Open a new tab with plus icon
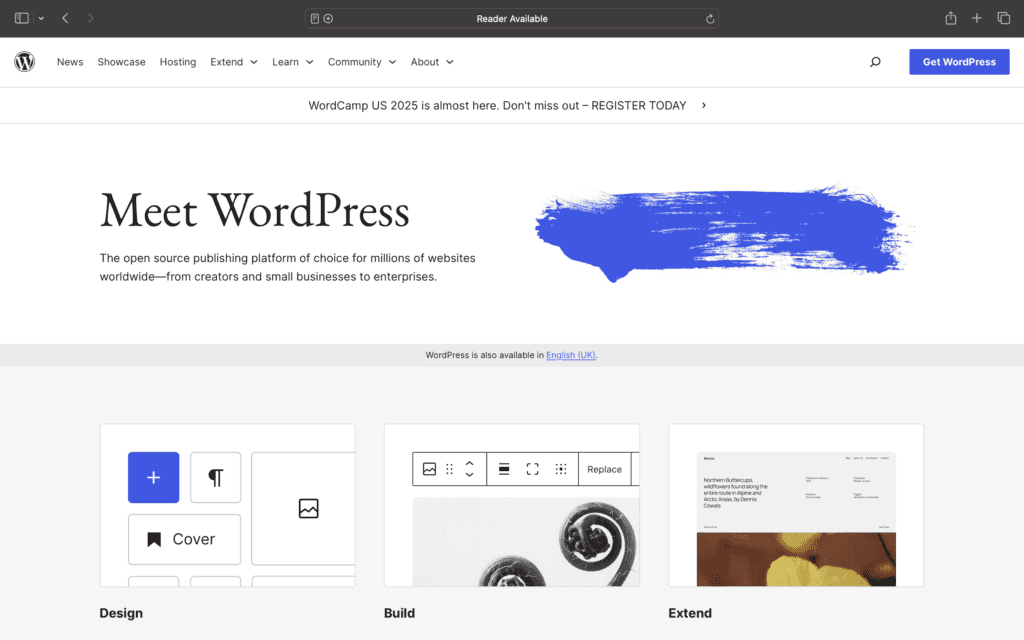Viewport: 1024px width, 640px height. click(x=976, y=18)
